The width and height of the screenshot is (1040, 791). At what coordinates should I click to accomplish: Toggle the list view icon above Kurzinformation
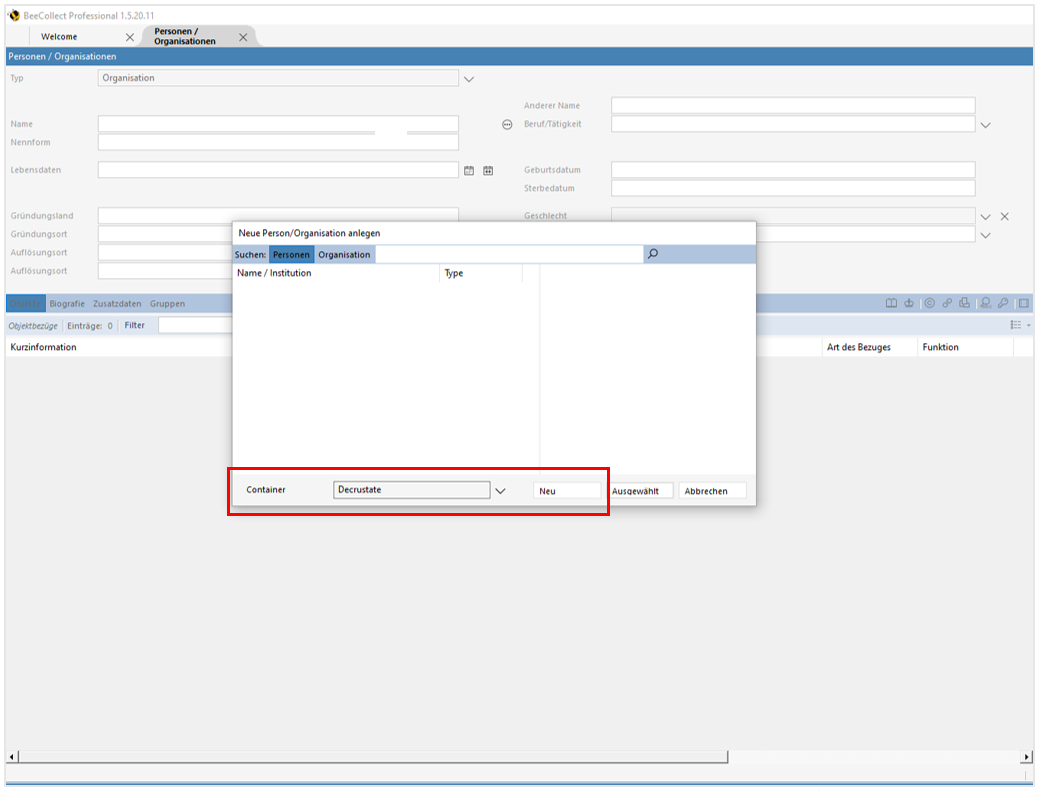tap(1016, 324)
